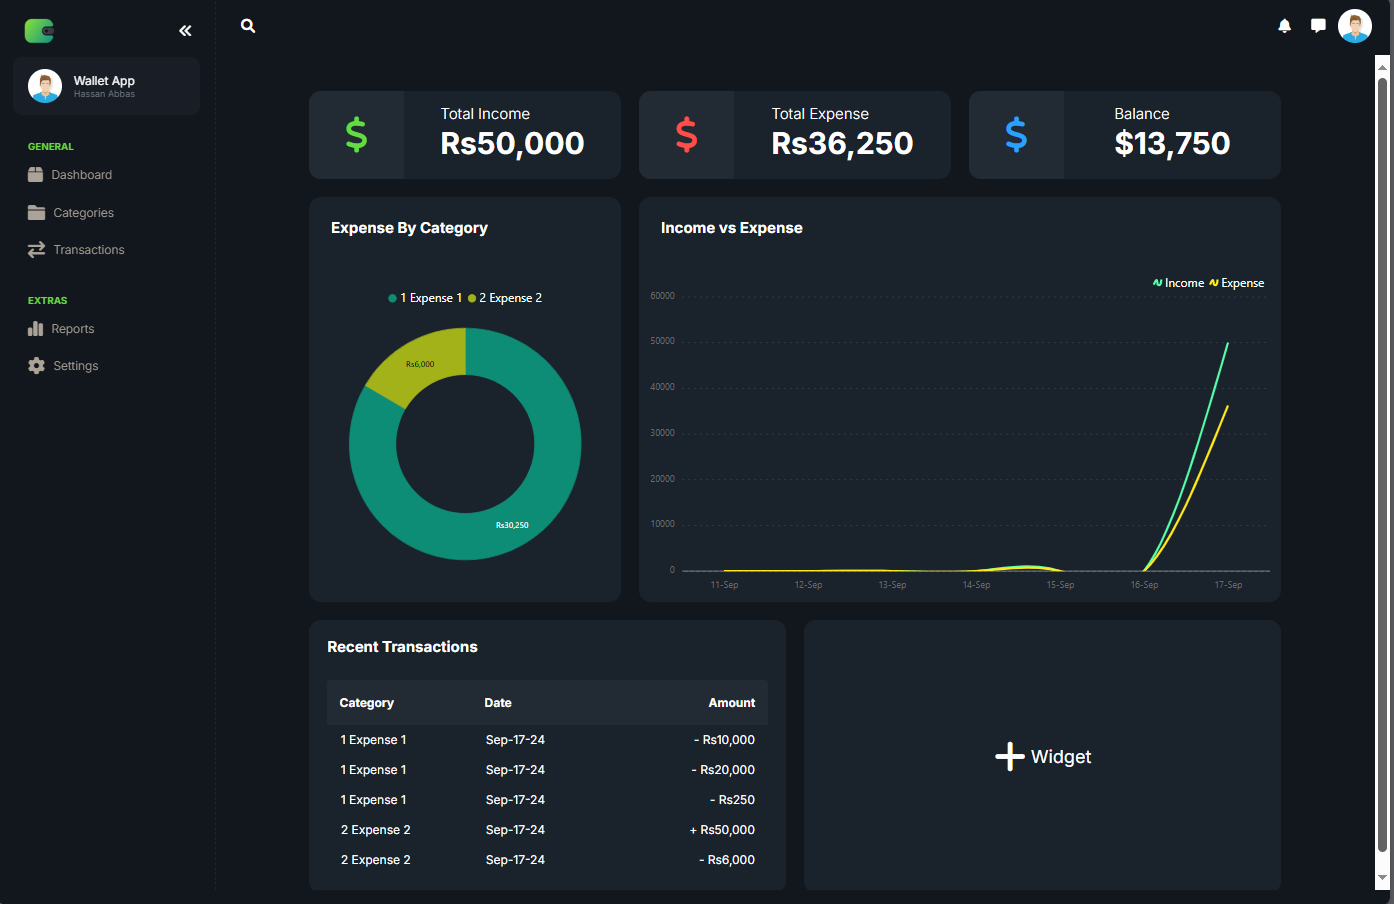Collapse the sidebar with double chevron icon
The image size is (1394, 904).
point(185,31)
